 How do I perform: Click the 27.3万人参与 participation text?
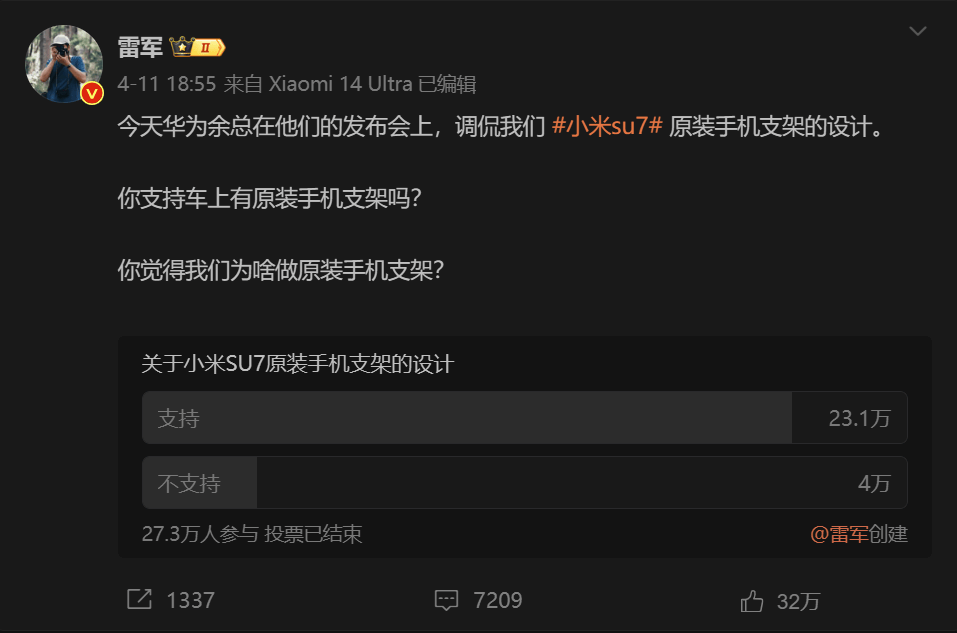click(x=200, y=534)
